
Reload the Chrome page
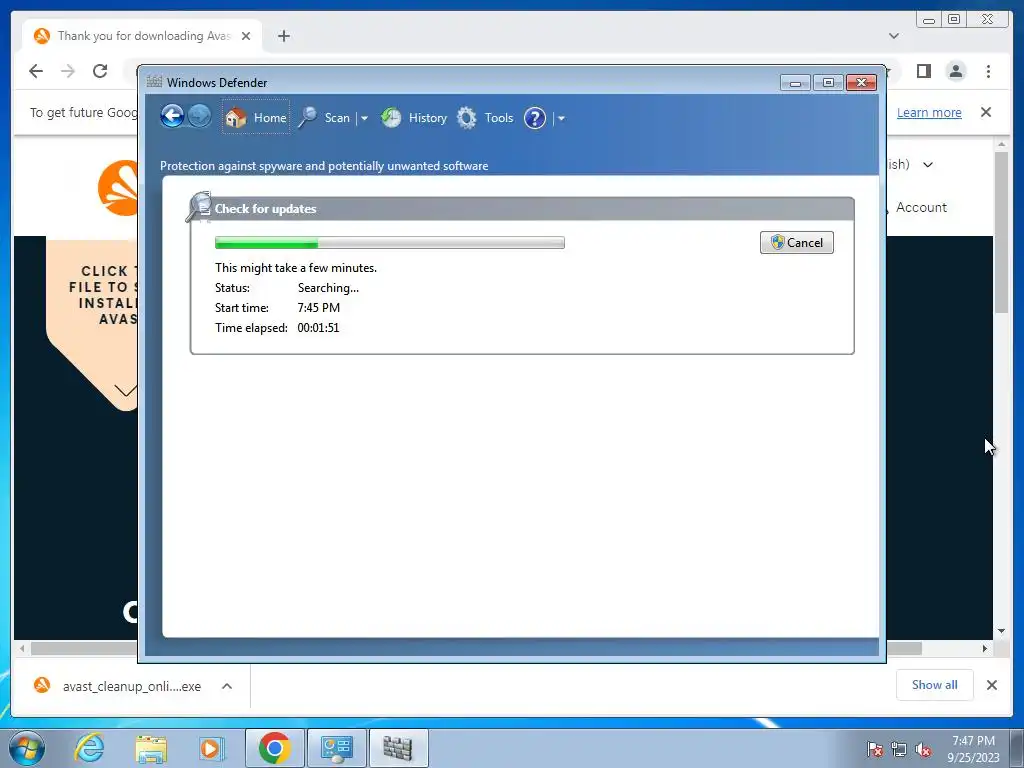(100, 71)
